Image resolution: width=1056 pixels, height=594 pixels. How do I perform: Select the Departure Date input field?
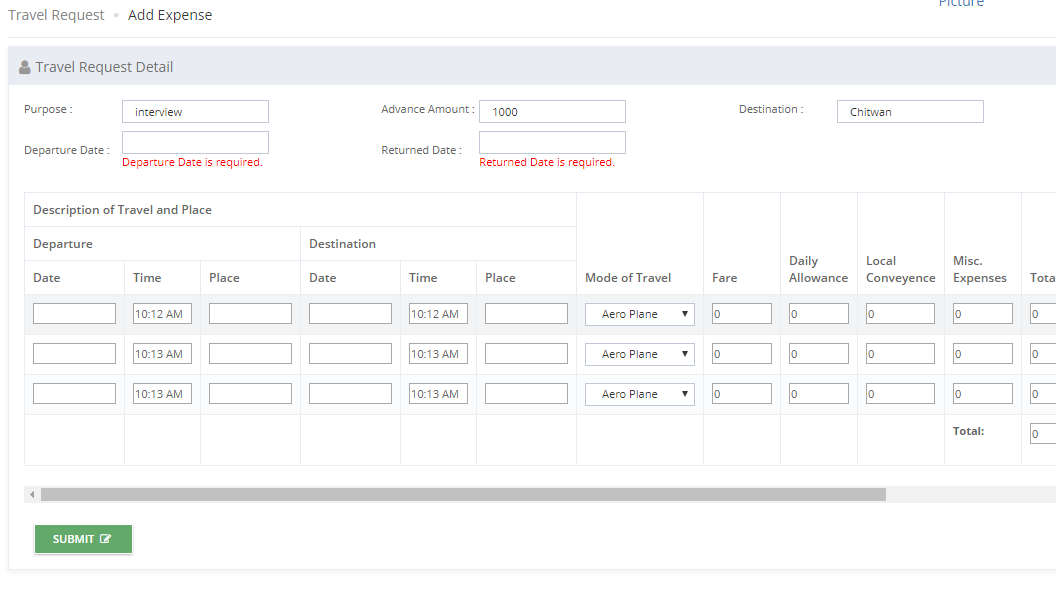[195, 143]
